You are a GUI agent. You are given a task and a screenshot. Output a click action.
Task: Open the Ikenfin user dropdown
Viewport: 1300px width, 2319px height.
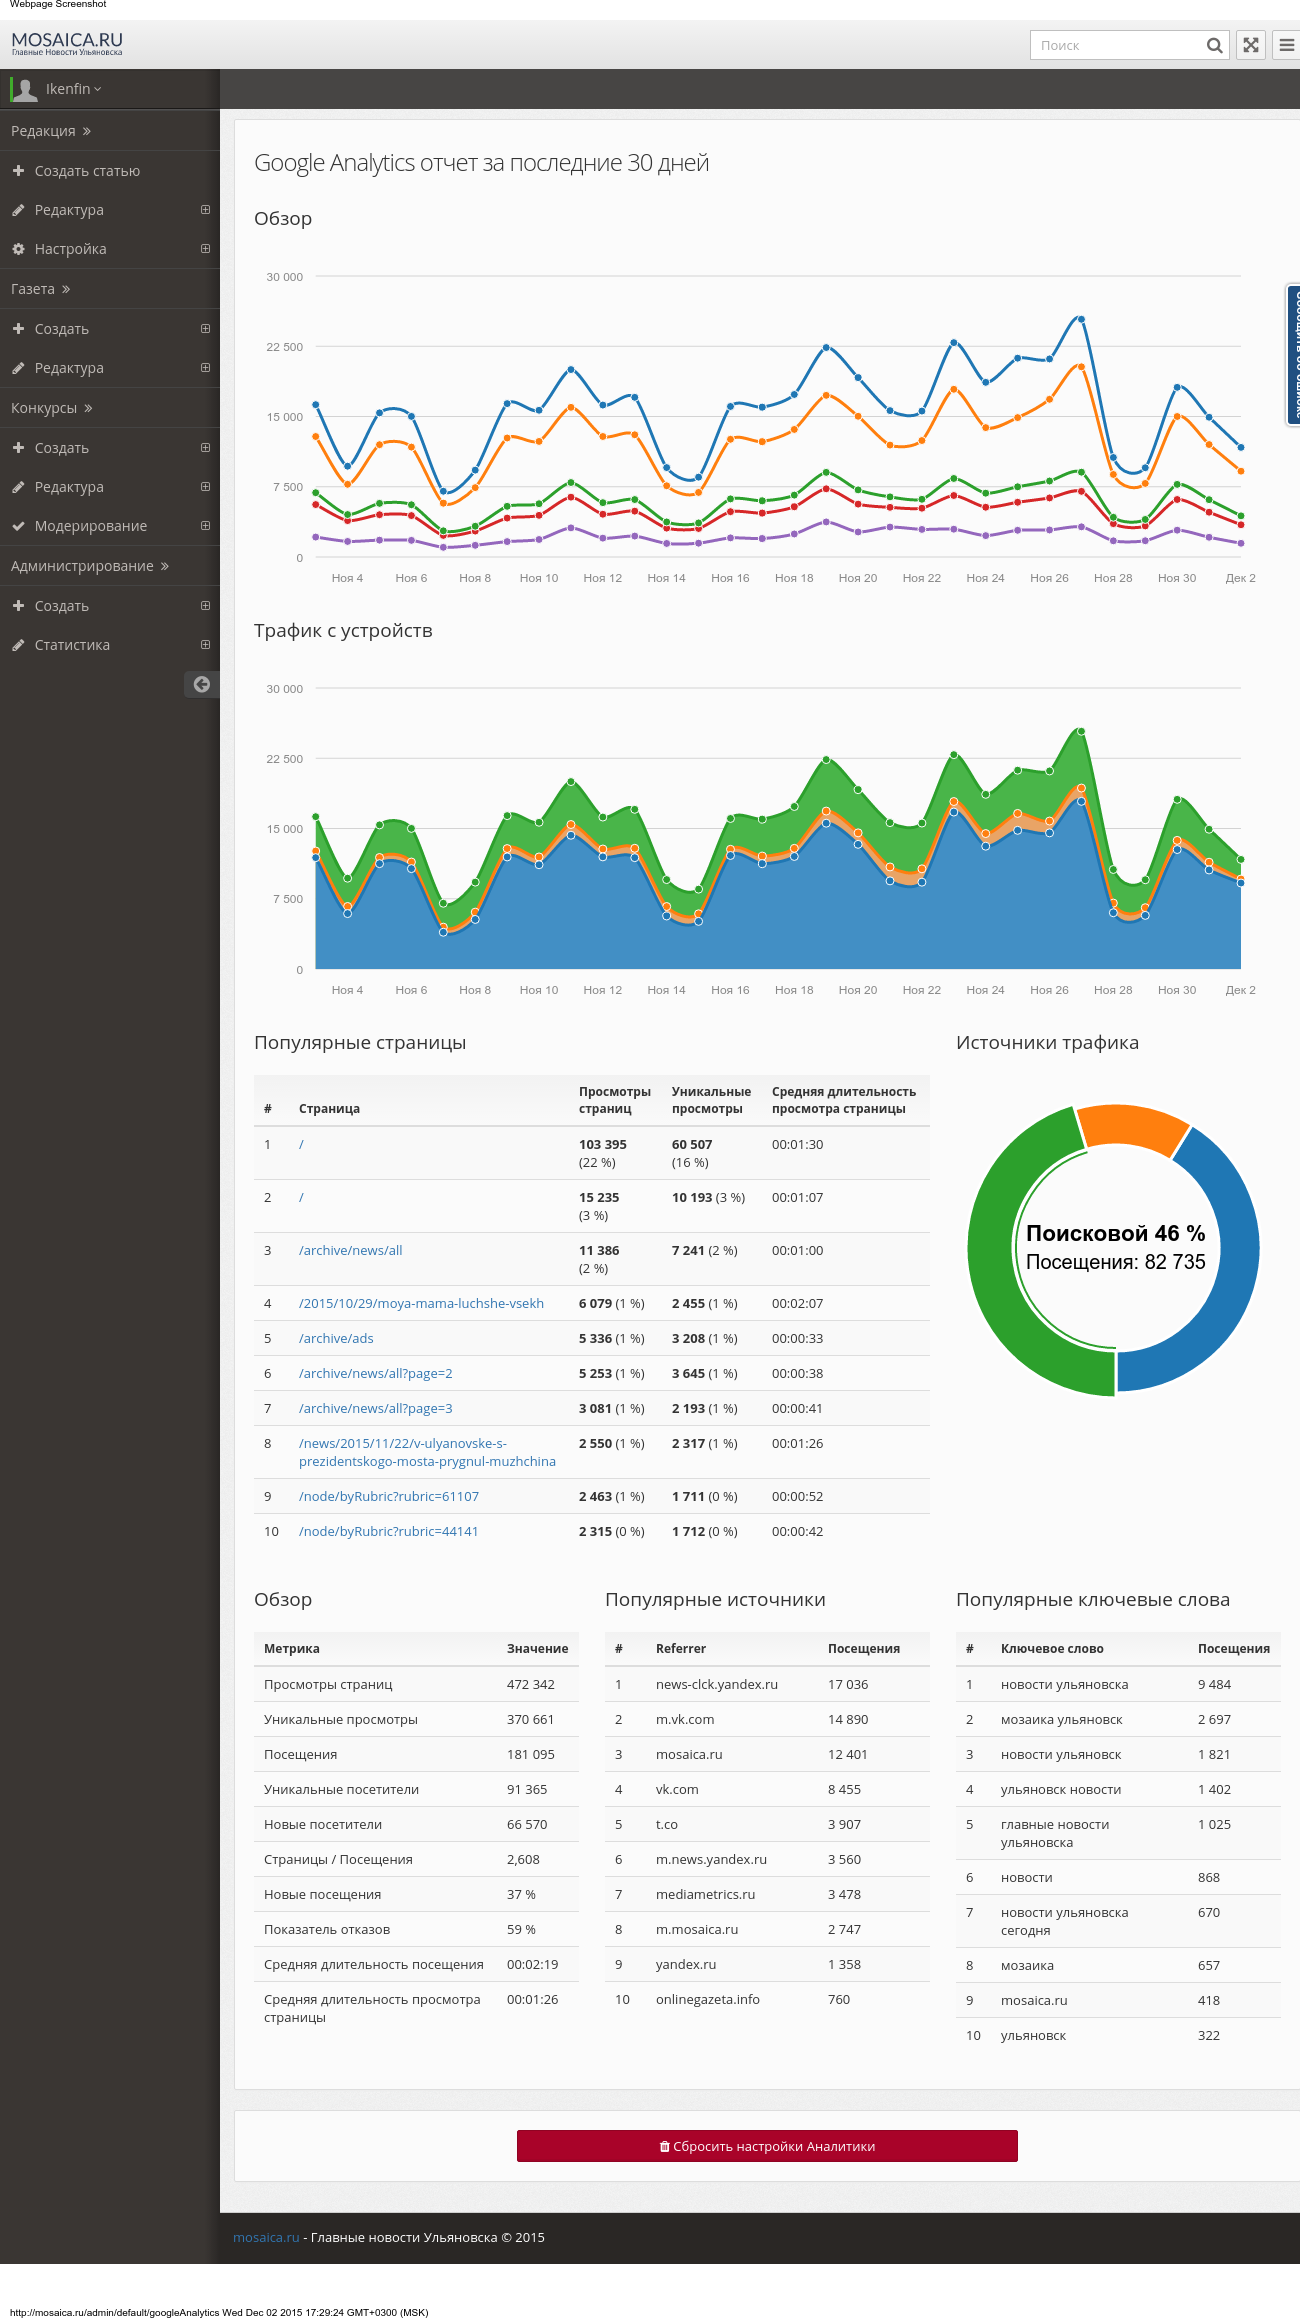click(74, 89)
